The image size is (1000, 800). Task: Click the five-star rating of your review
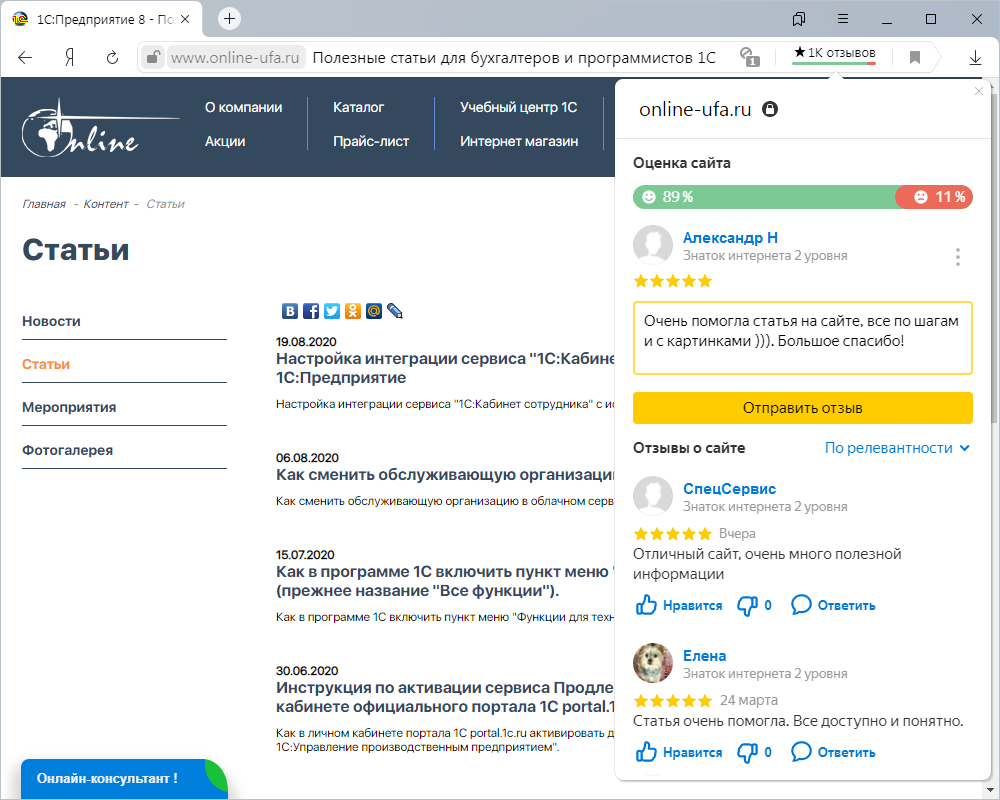coord(672,281)
